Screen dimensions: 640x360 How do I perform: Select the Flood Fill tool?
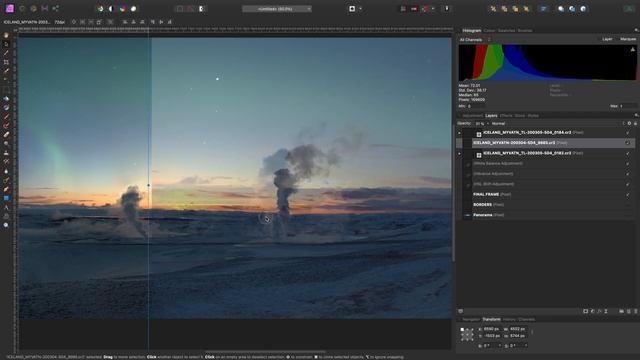[6, 98]
